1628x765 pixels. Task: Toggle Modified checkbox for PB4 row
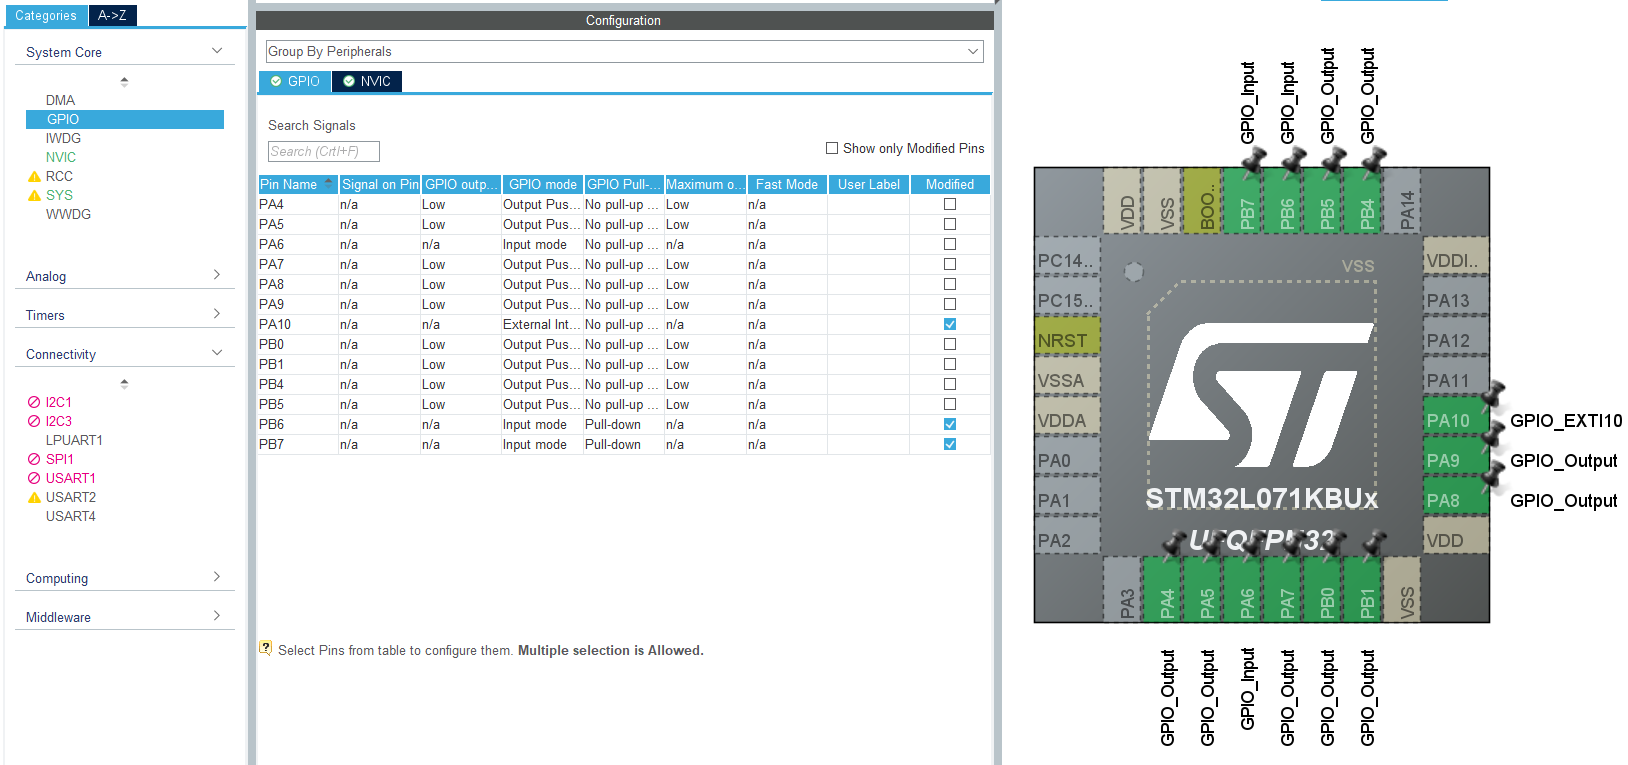pyautogui.click(x=950, y=384)
